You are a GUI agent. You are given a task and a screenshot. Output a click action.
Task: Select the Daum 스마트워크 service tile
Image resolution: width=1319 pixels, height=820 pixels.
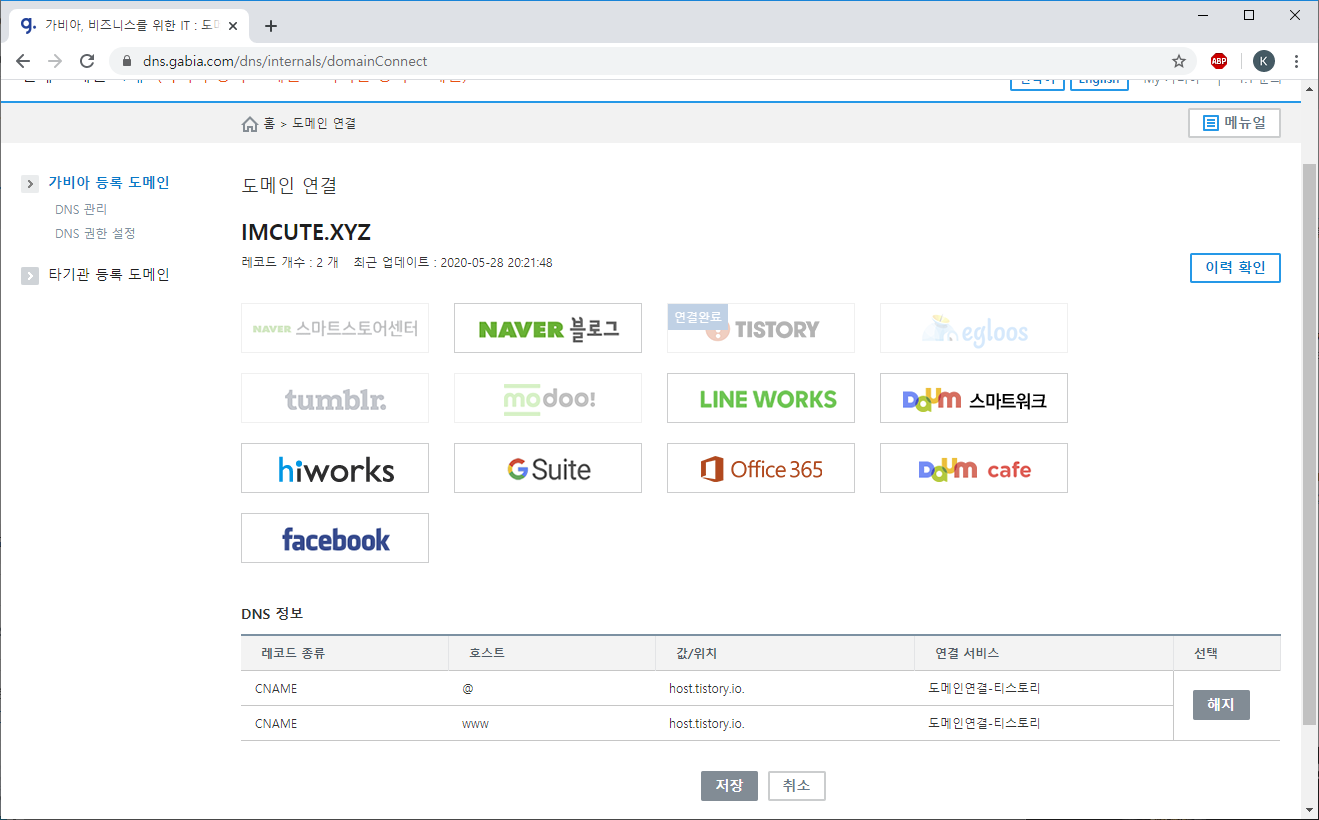974,398
